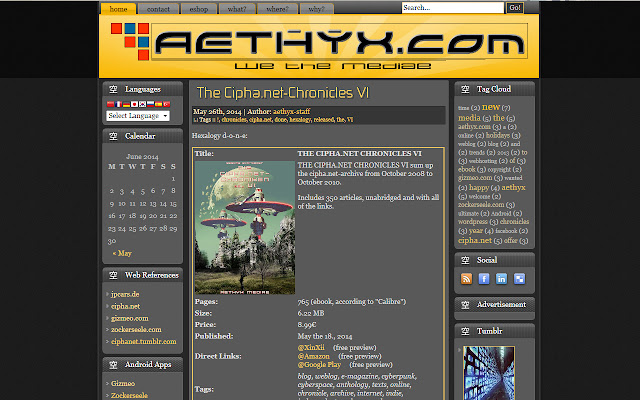Select the 'media' tag in Tag Cloud
This screenshot has height=400, width=640.
469,118
